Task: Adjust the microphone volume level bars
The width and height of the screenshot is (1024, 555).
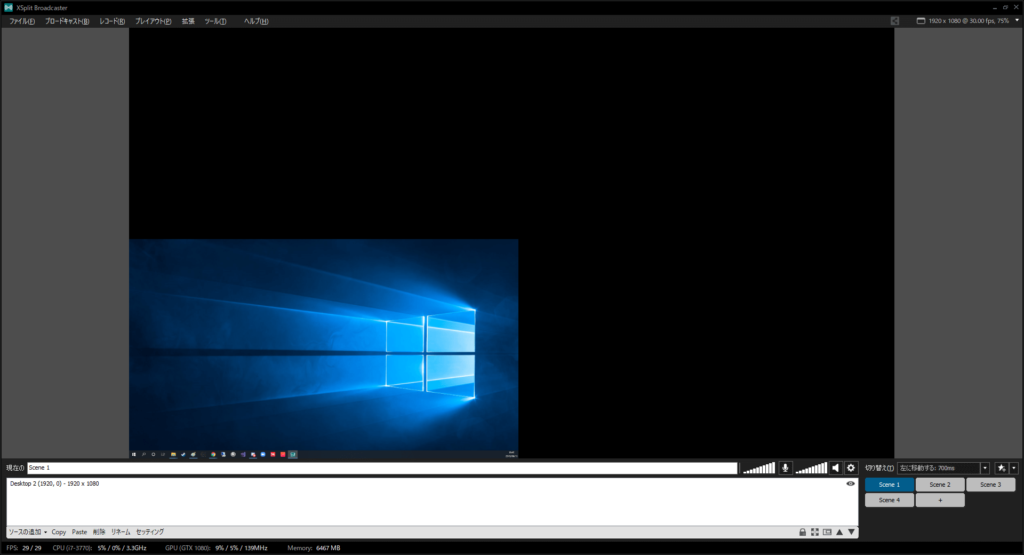Action: [x=759, y=468]
